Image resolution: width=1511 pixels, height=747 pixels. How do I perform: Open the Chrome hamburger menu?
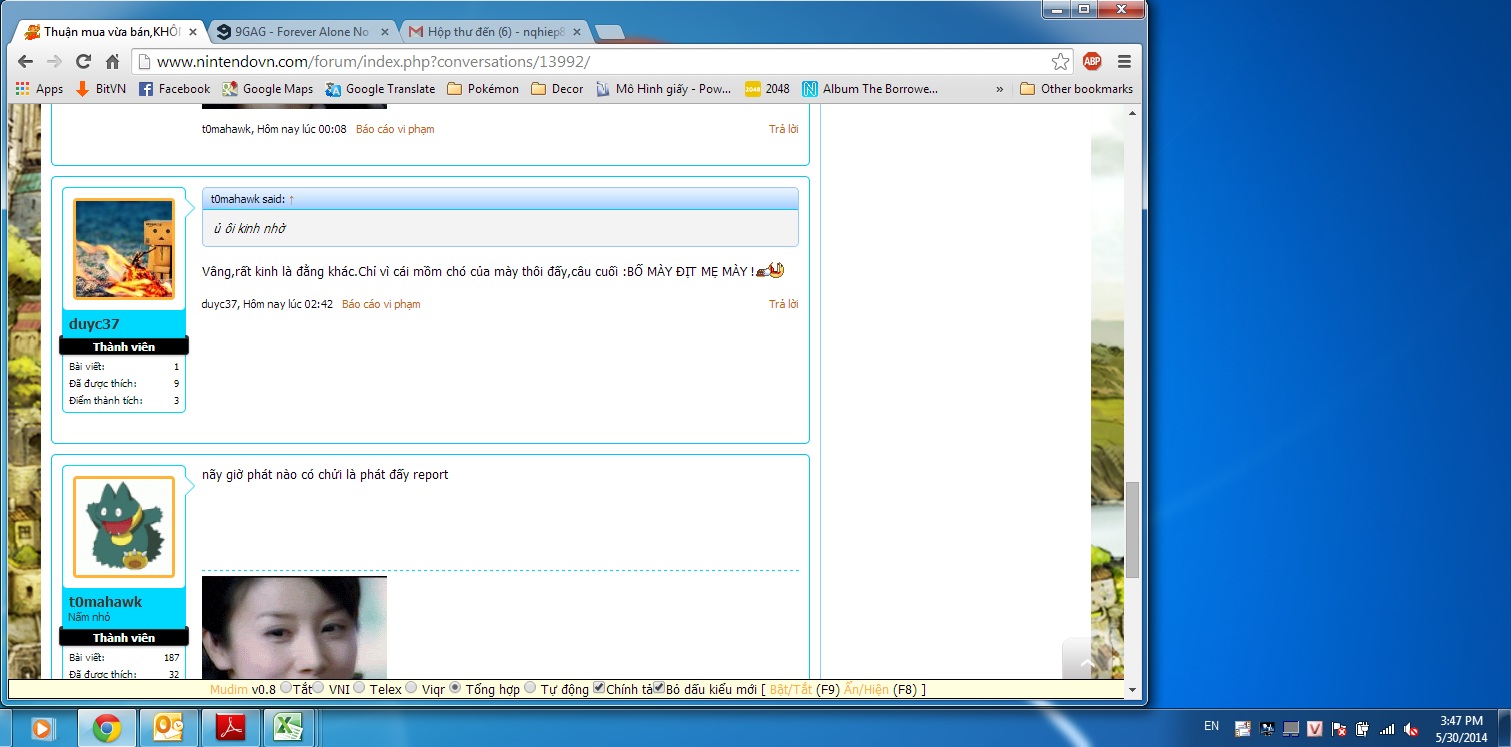[1124, 62]
